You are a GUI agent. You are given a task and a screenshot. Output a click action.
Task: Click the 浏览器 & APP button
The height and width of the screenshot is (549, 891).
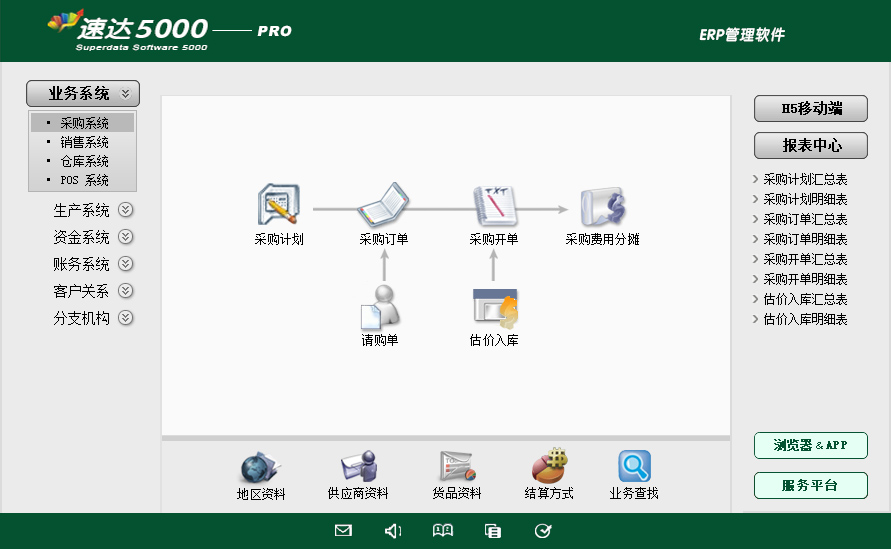811,446
